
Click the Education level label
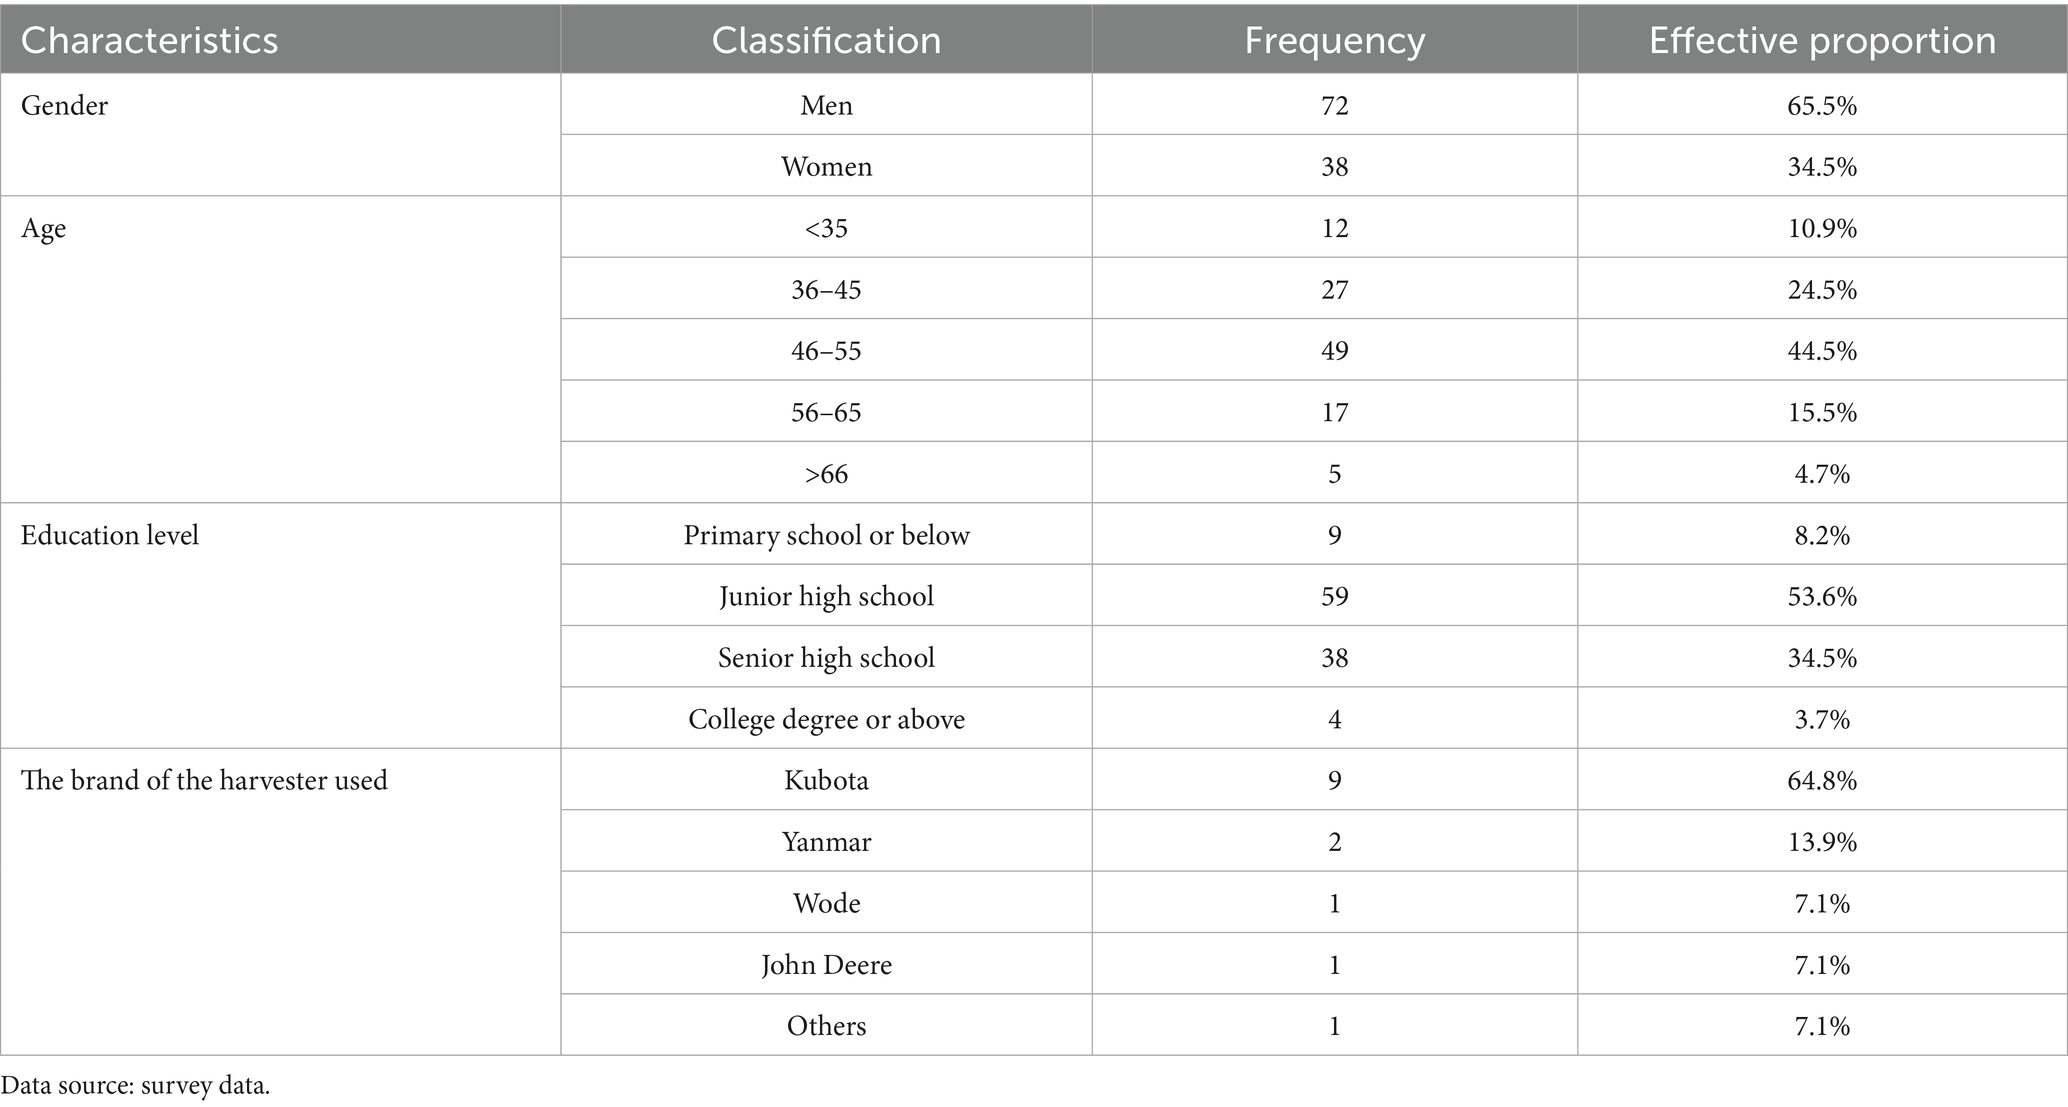[x=110, y=535]
